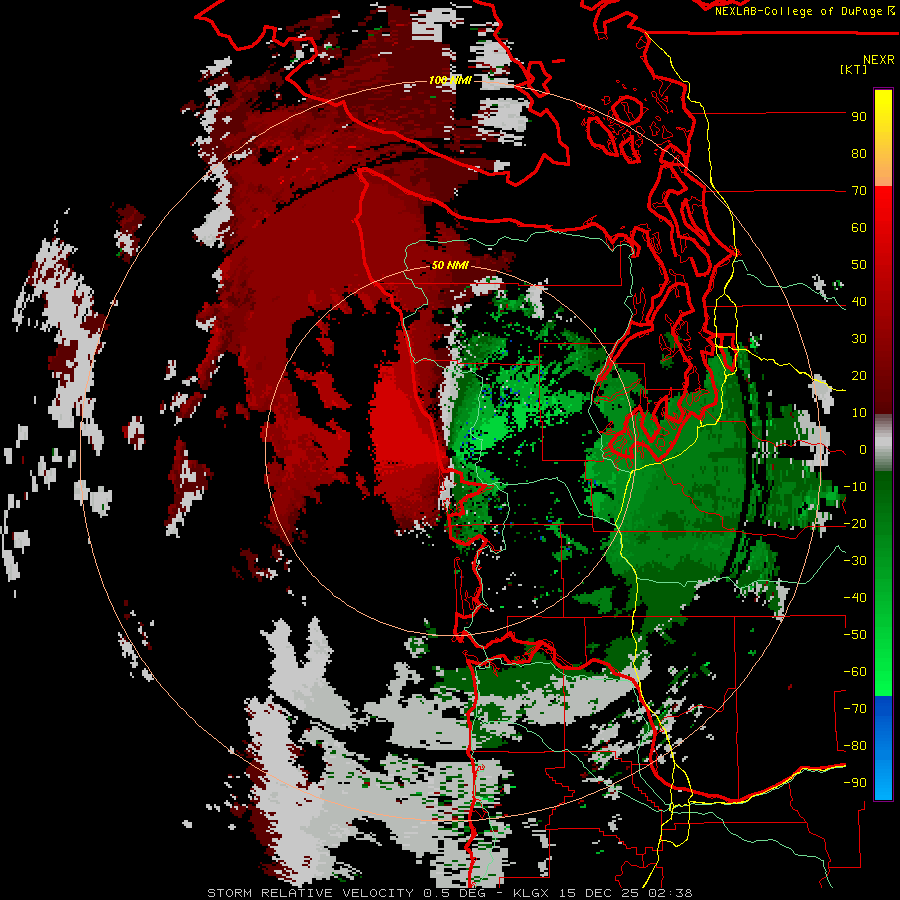This screenshot has height=900, width=900.
Task: Click the -10 value on velocity scale
Action: coord(855,487)
